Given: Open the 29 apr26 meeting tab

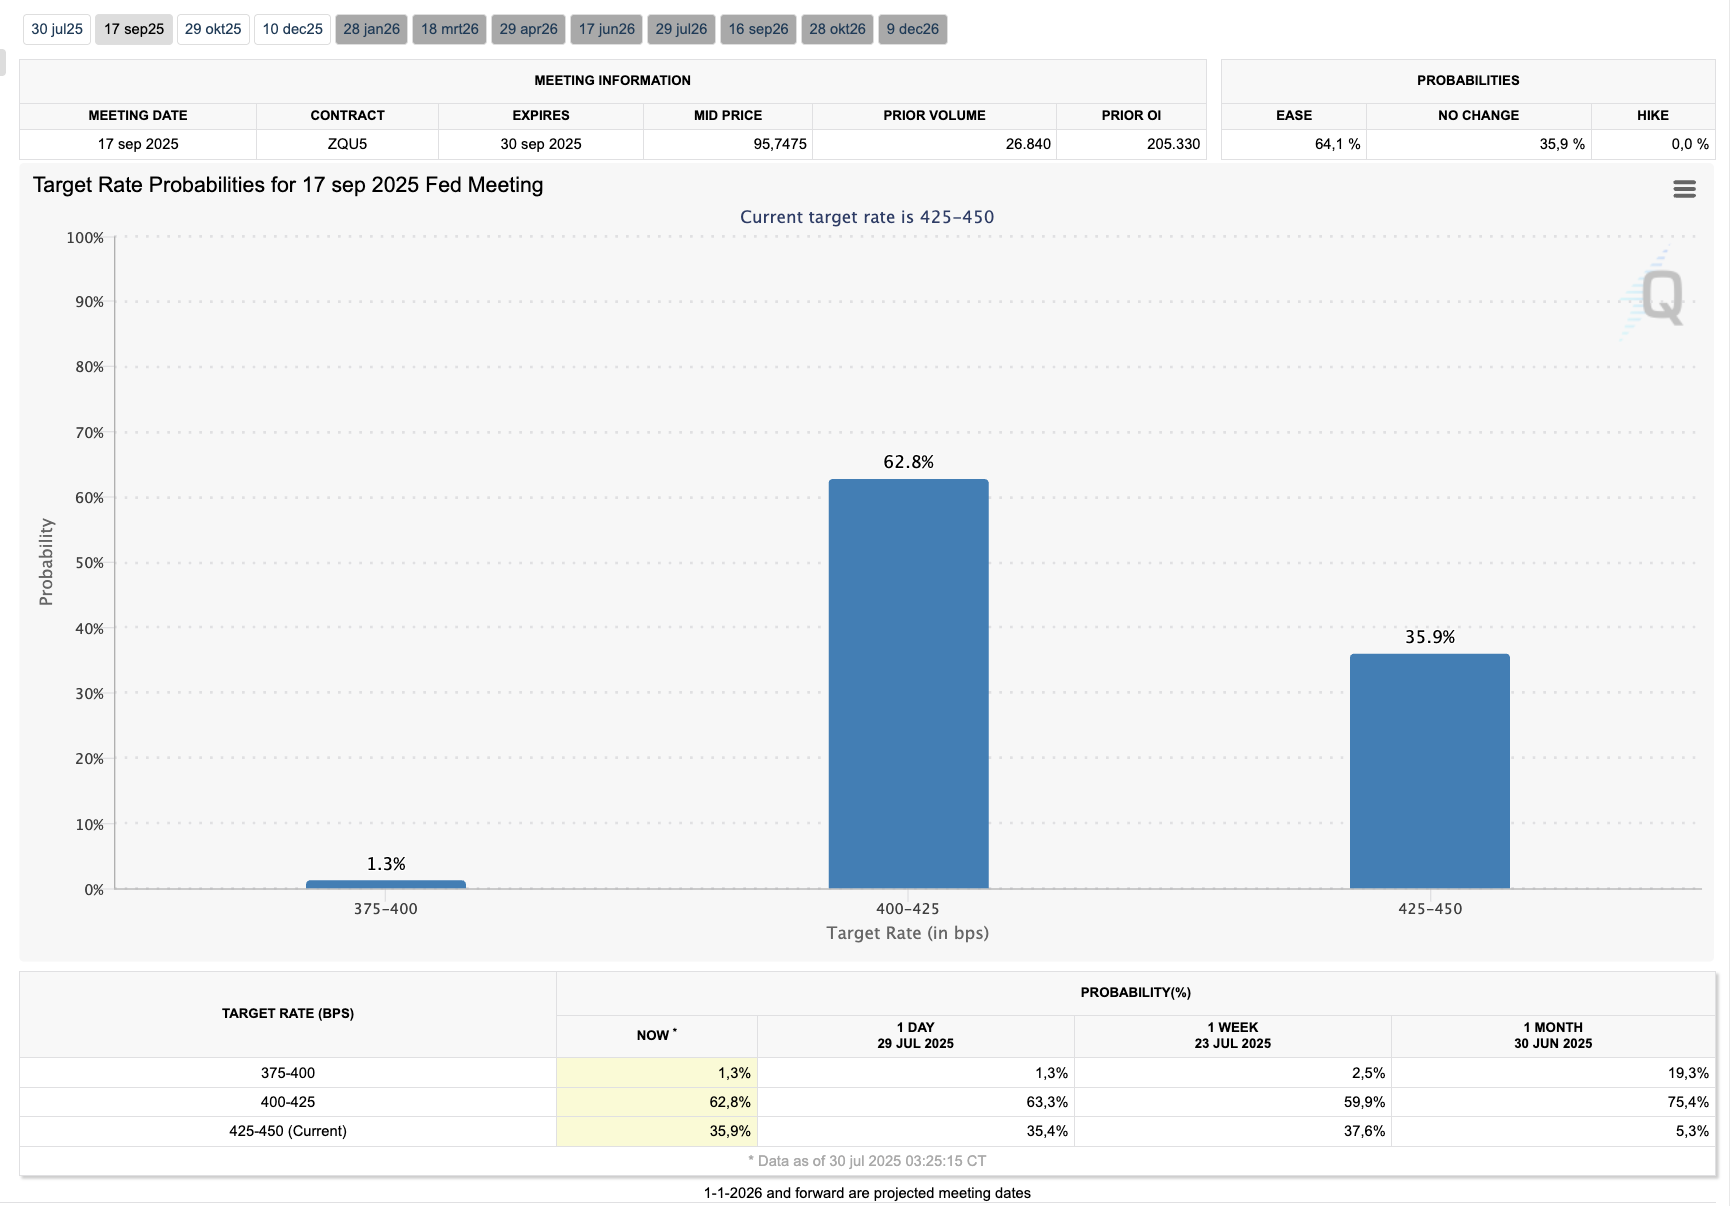Looking at the screenshot, I should tap(528, 29).
